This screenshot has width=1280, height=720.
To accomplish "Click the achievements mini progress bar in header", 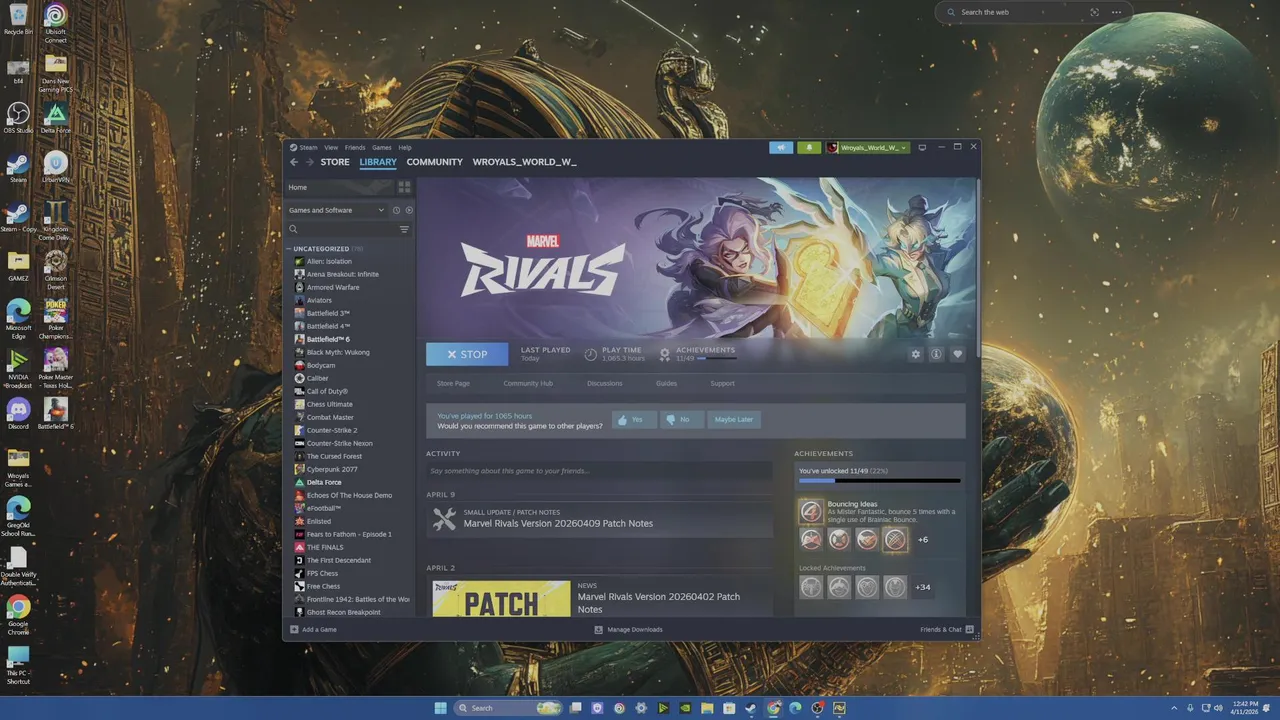I will coord(715,358).
